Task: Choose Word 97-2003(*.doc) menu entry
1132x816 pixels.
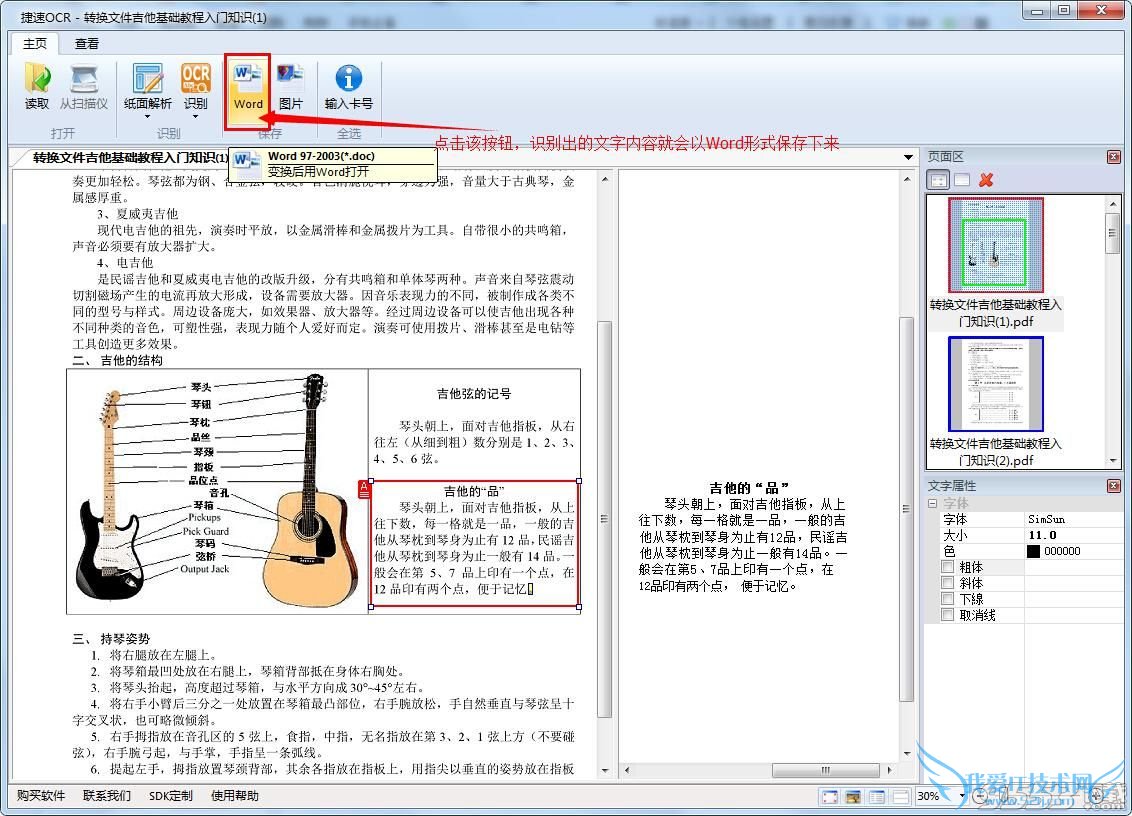Action: pyautogui.click(x=321, y=156)
